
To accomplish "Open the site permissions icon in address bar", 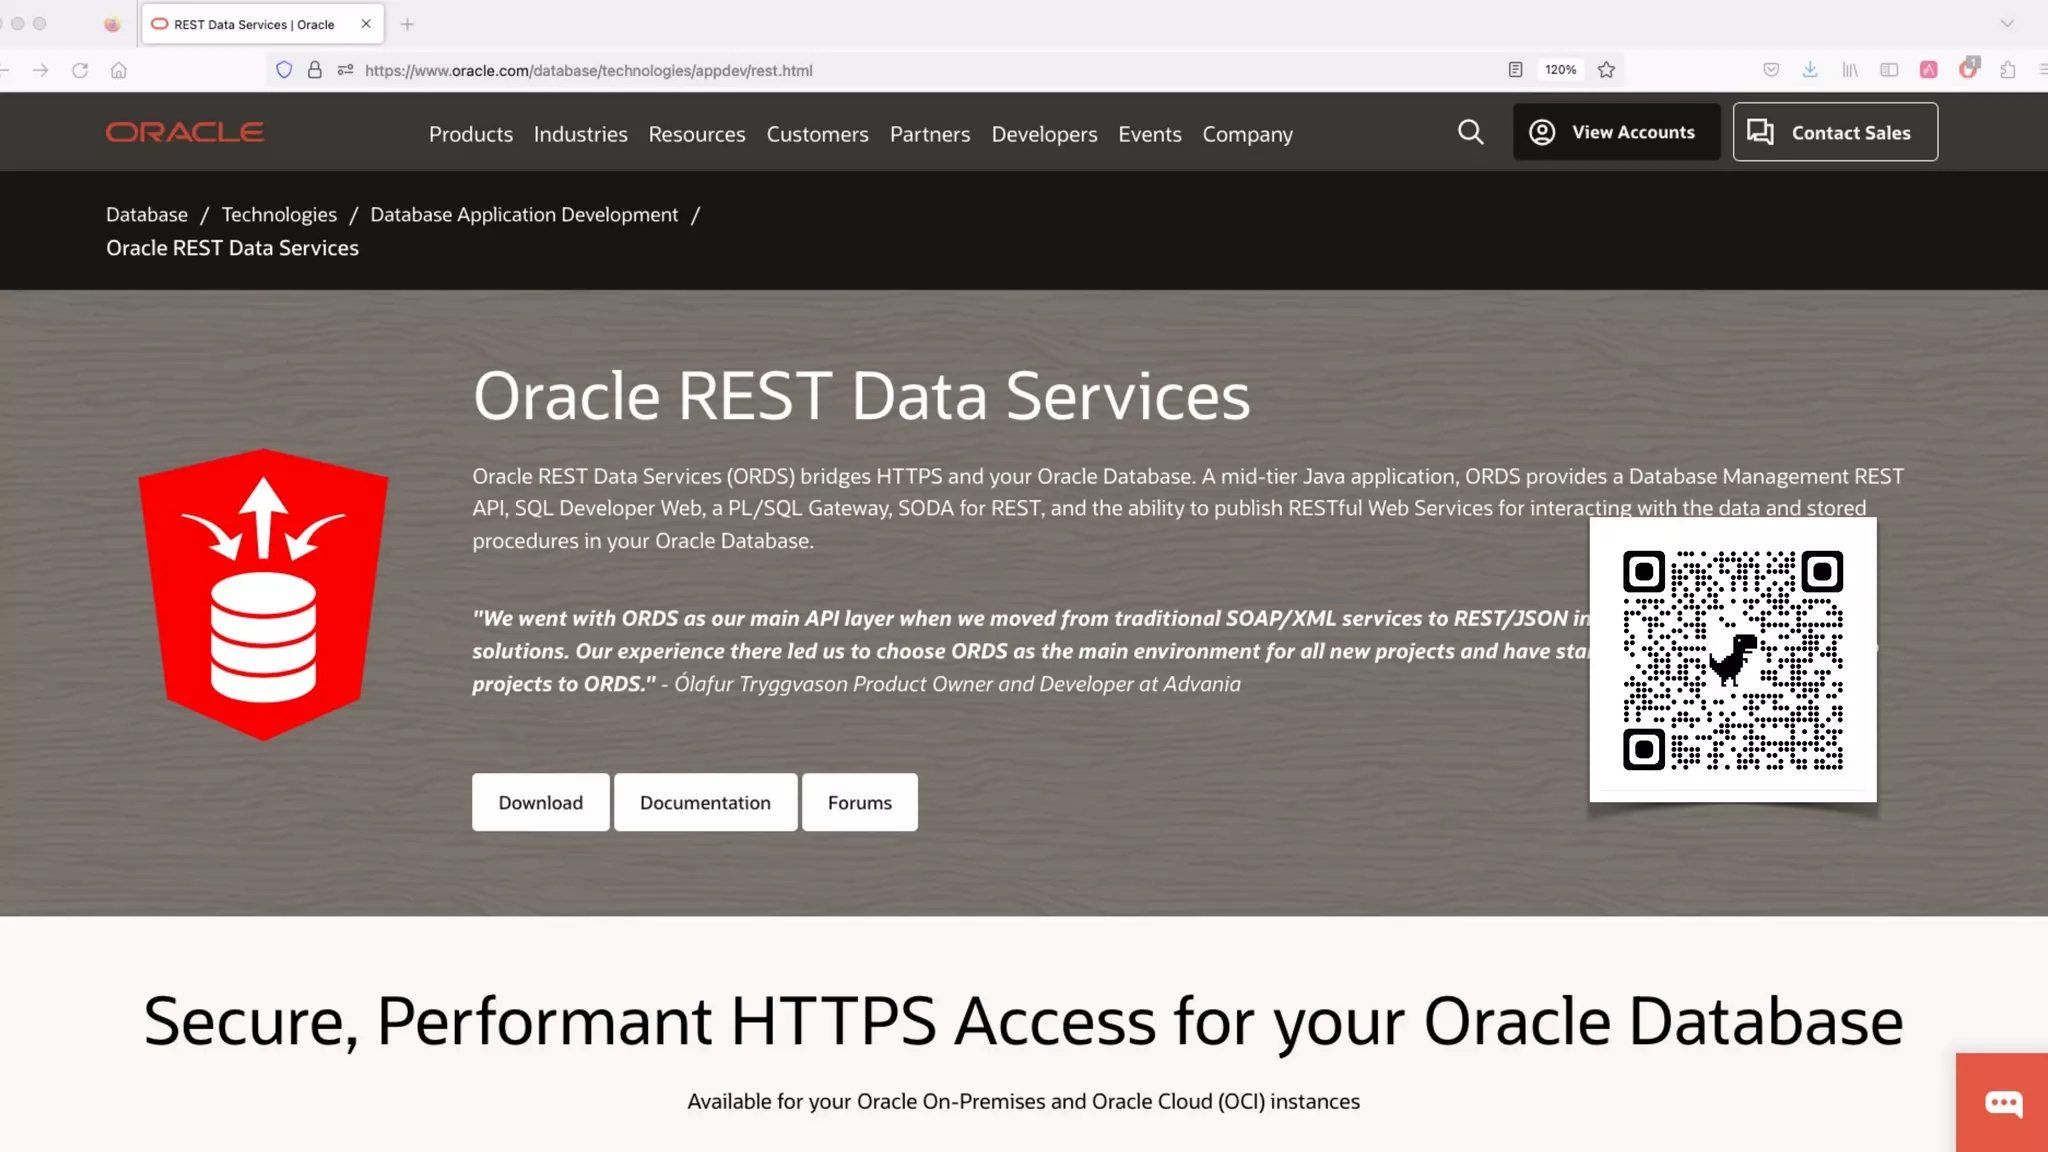I will pyautogui.click(x=345, y=70).
